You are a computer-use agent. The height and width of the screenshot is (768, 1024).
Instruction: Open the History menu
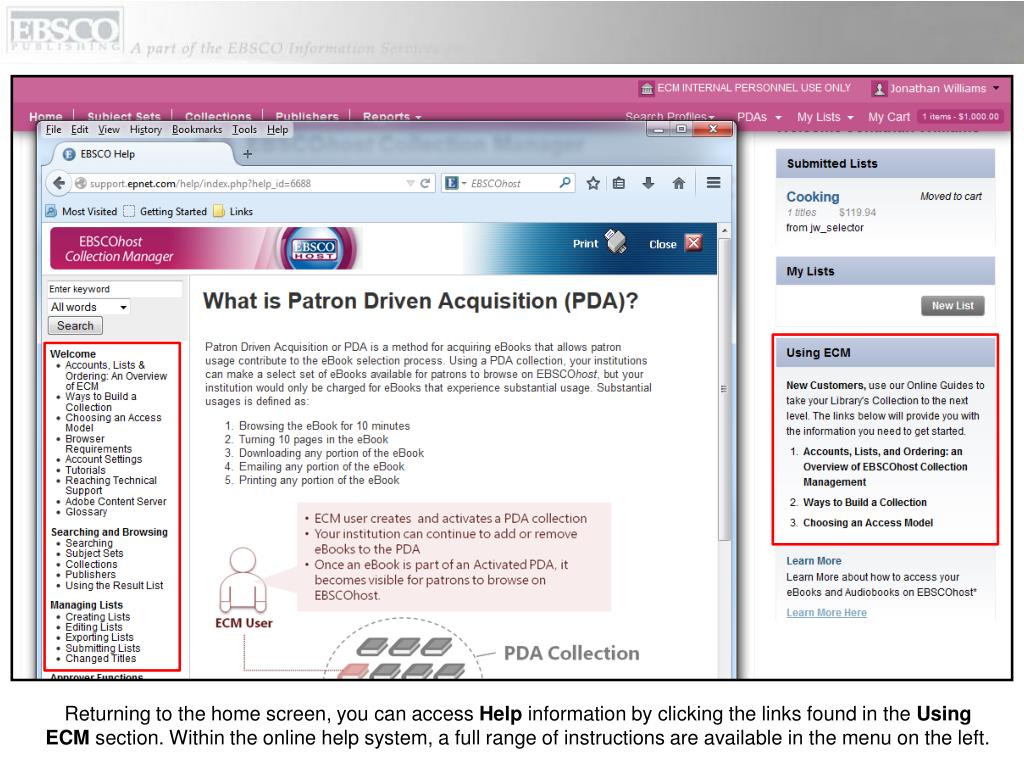(146, 130)
